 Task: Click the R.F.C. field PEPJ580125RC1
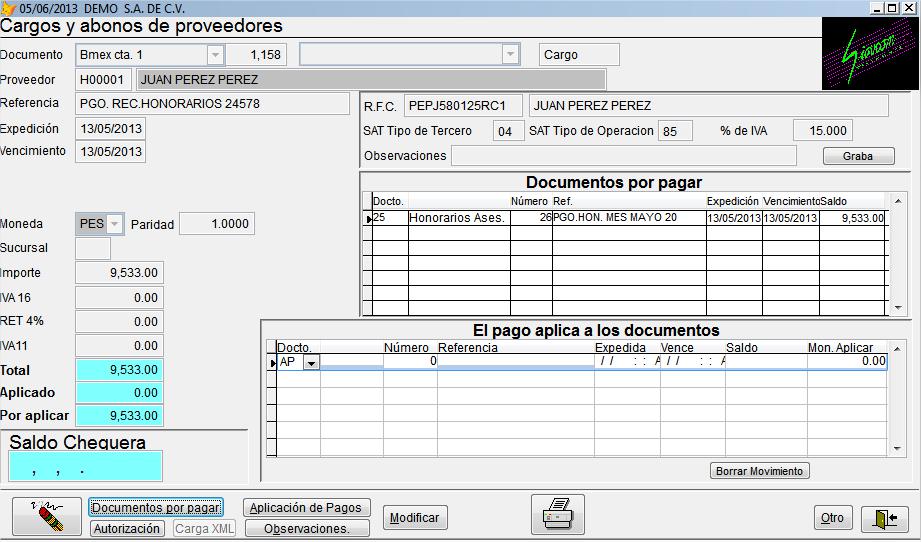[x=463, y=106]
